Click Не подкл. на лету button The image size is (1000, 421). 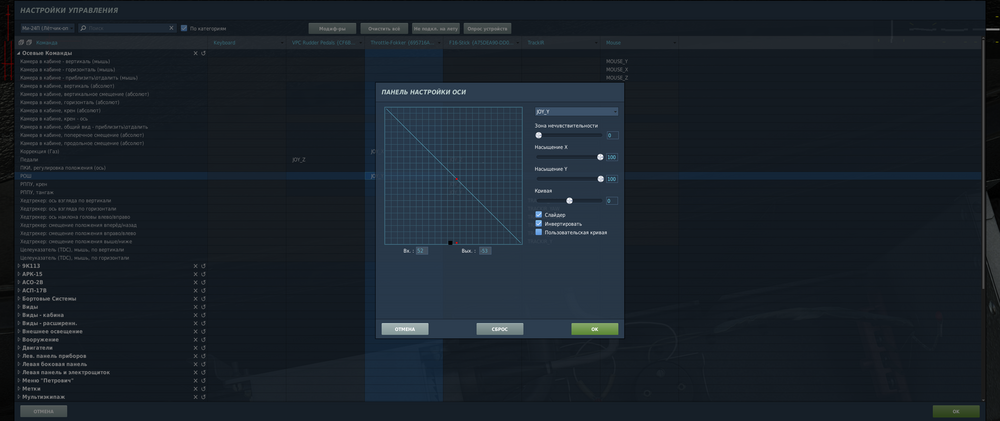[x=436, y=29]
